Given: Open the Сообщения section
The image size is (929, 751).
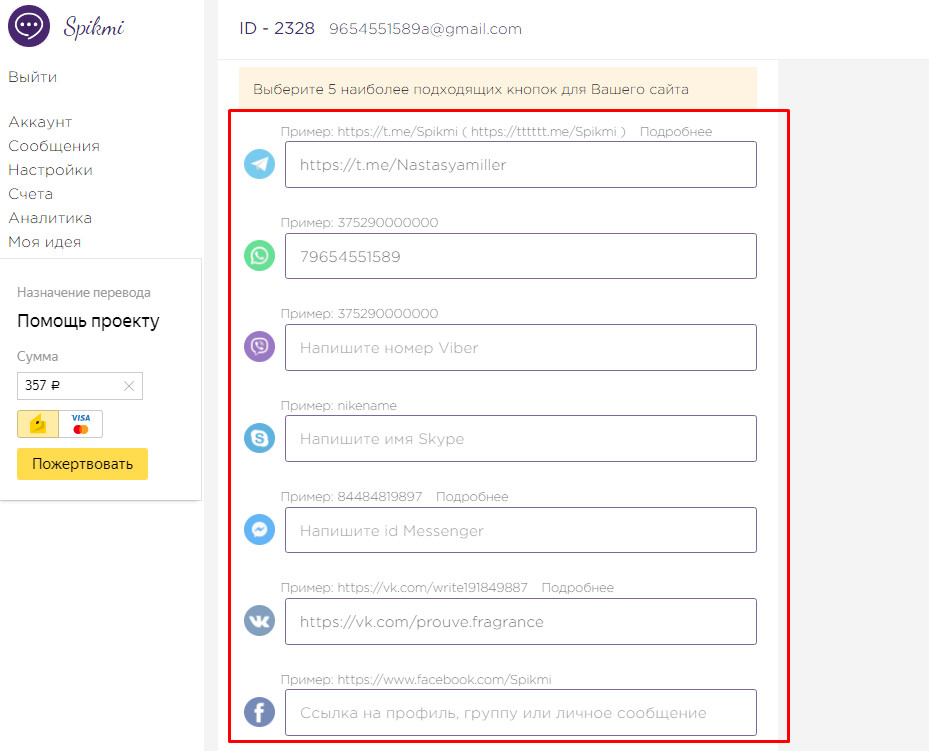Looking at the screenshot, I should pos(54,146).
